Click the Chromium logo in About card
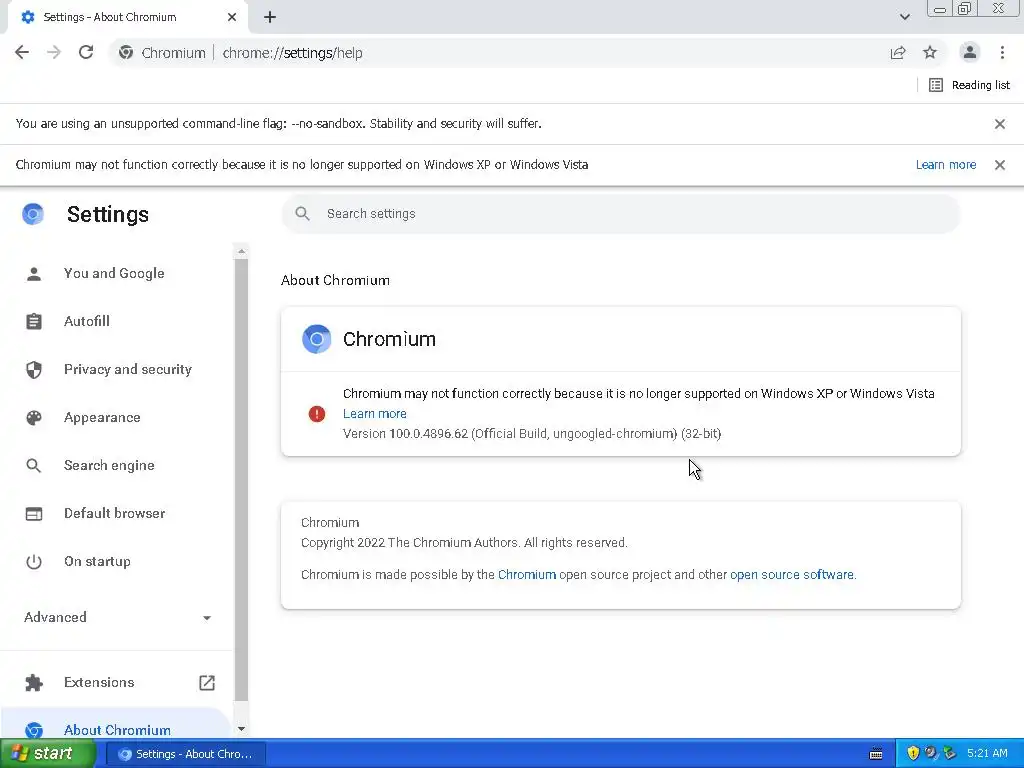The height and width of the screenshot is (768, 1024). point(317,339)
